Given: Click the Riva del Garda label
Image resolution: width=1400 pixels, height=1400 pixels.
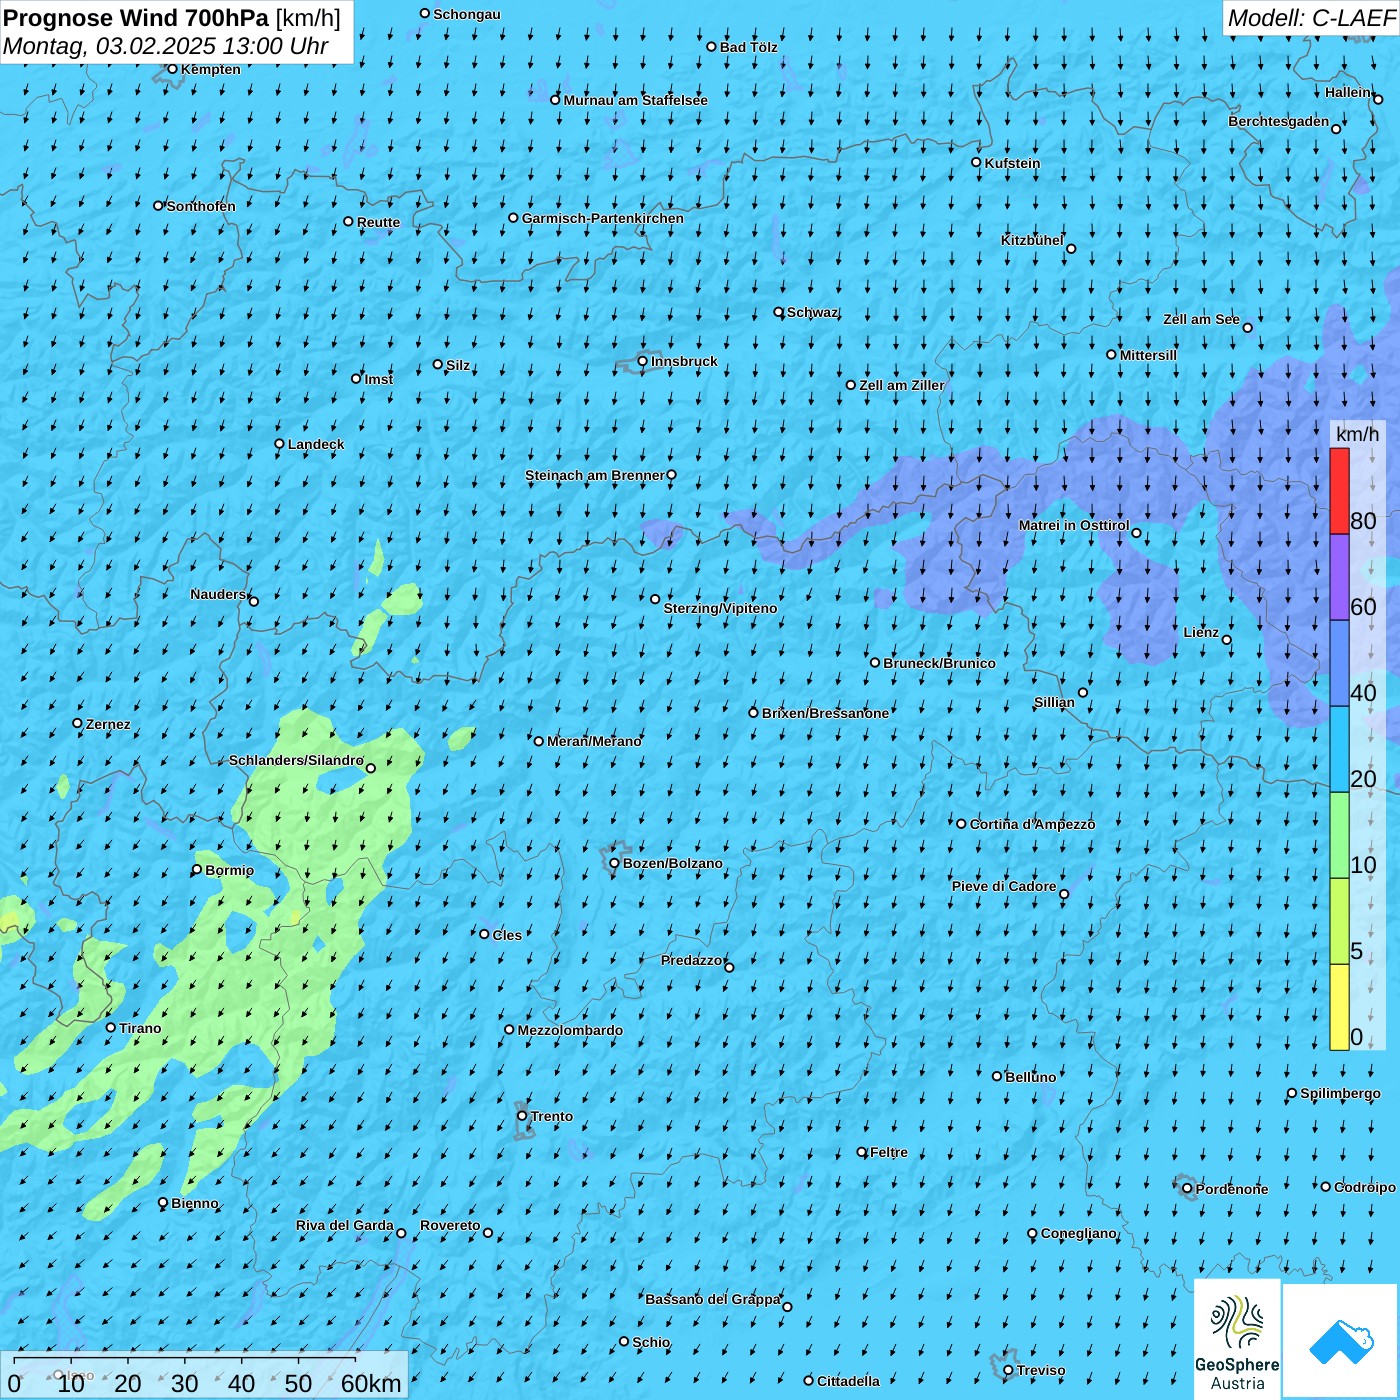Looking at the screenshot, I should point(345,1225).
